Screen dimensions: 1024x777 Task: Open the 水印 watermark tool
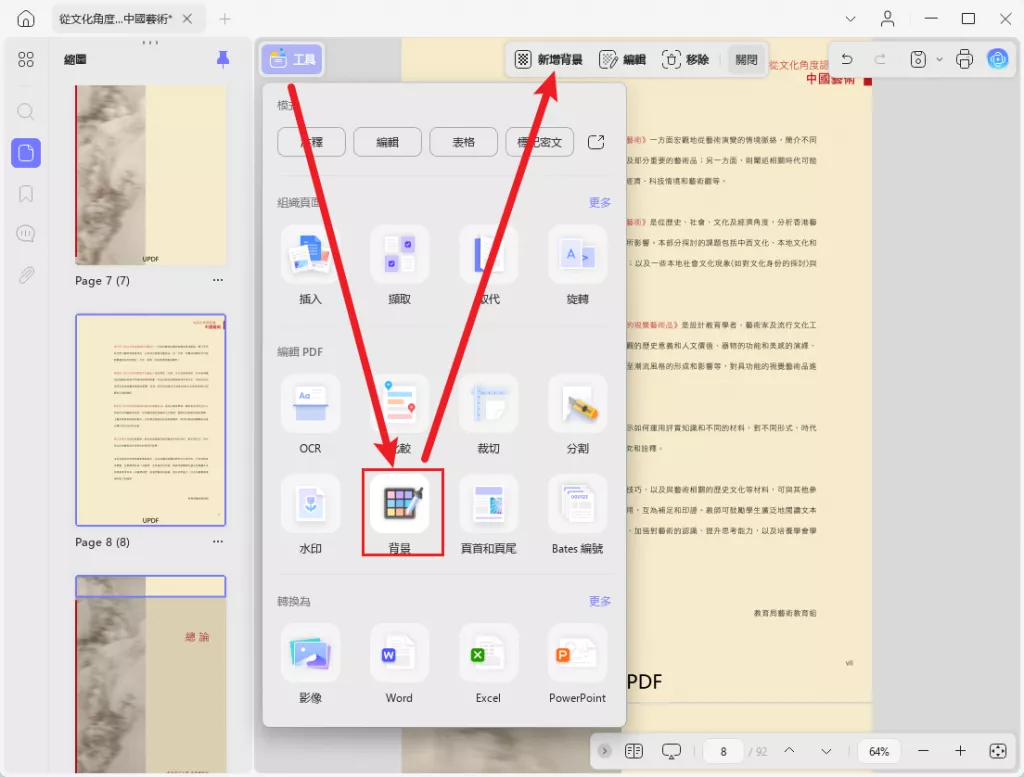pos(309,505)
